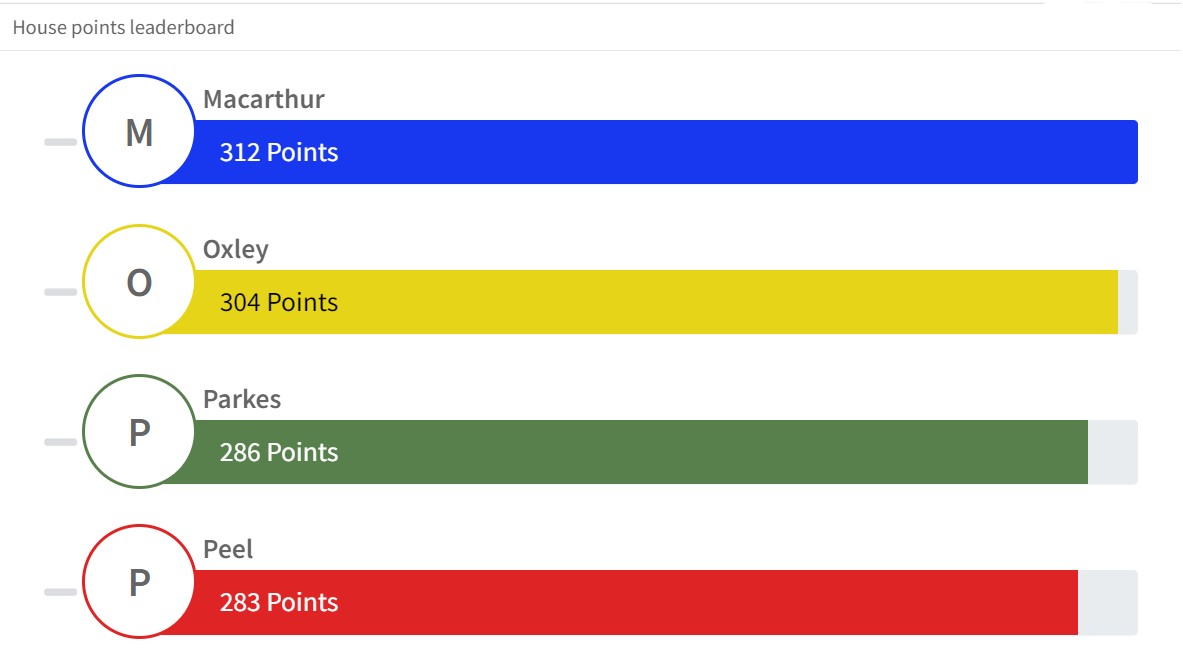
Task: Click the Macarthur house M circle icon
Action: pyautogui.click(x=139, y=131)
